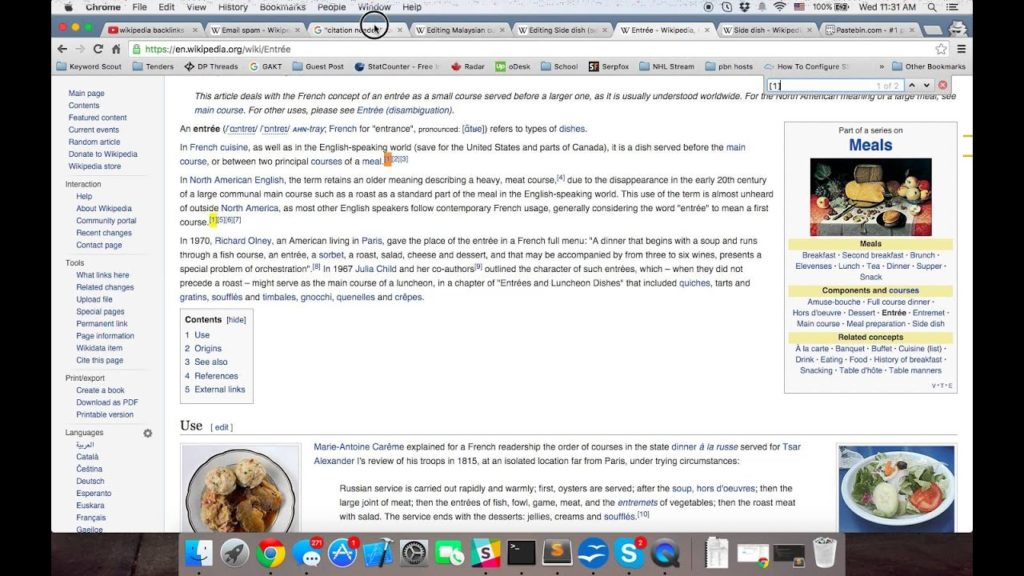The image size is (1024, 576).
Task: Open System Preferences in the Dock
Action: [413, 553]
